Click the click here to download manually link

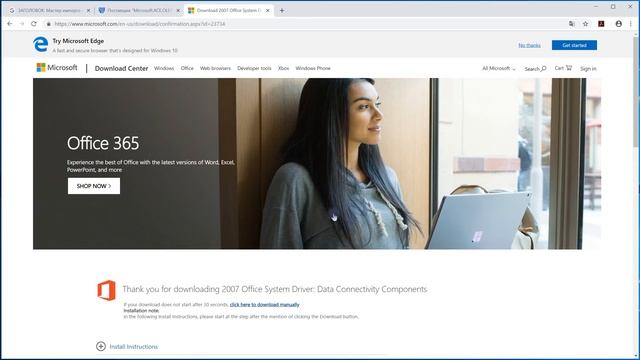point(264,304)
